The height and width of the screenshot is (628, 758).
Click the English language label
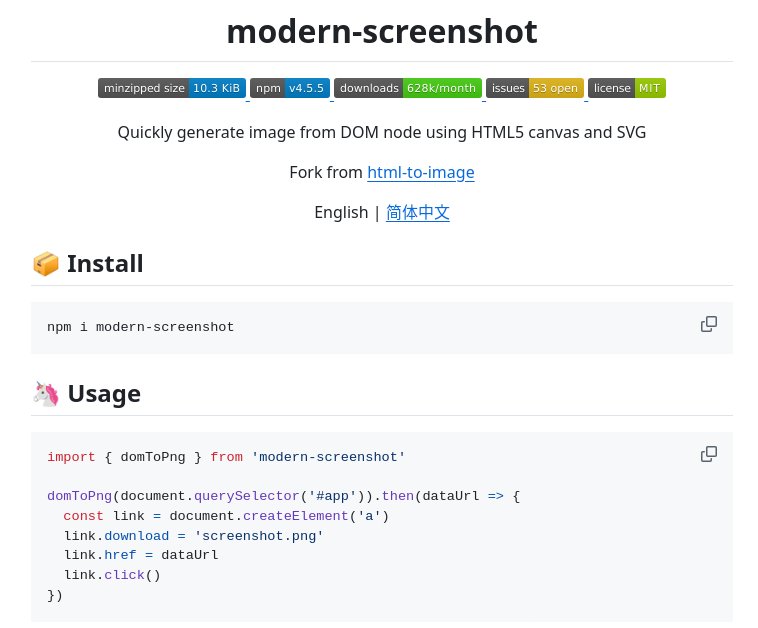click(341, 212)
